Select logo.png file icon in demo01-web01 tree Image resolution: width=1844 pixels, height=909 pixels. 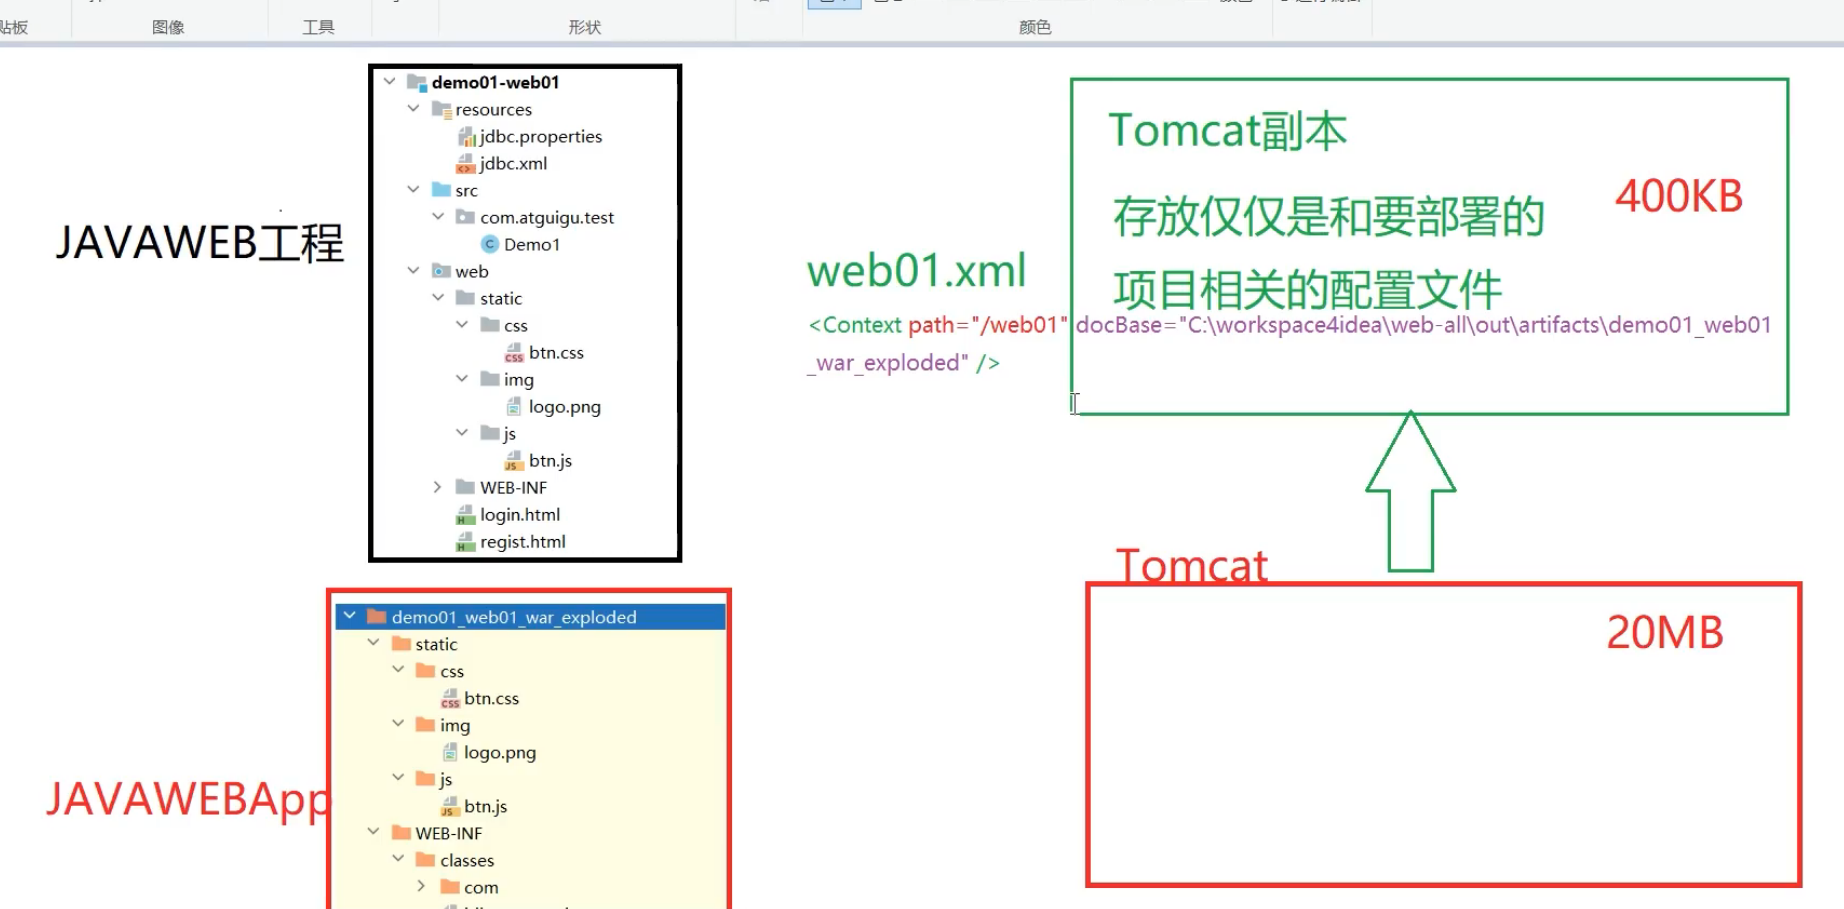514,406
